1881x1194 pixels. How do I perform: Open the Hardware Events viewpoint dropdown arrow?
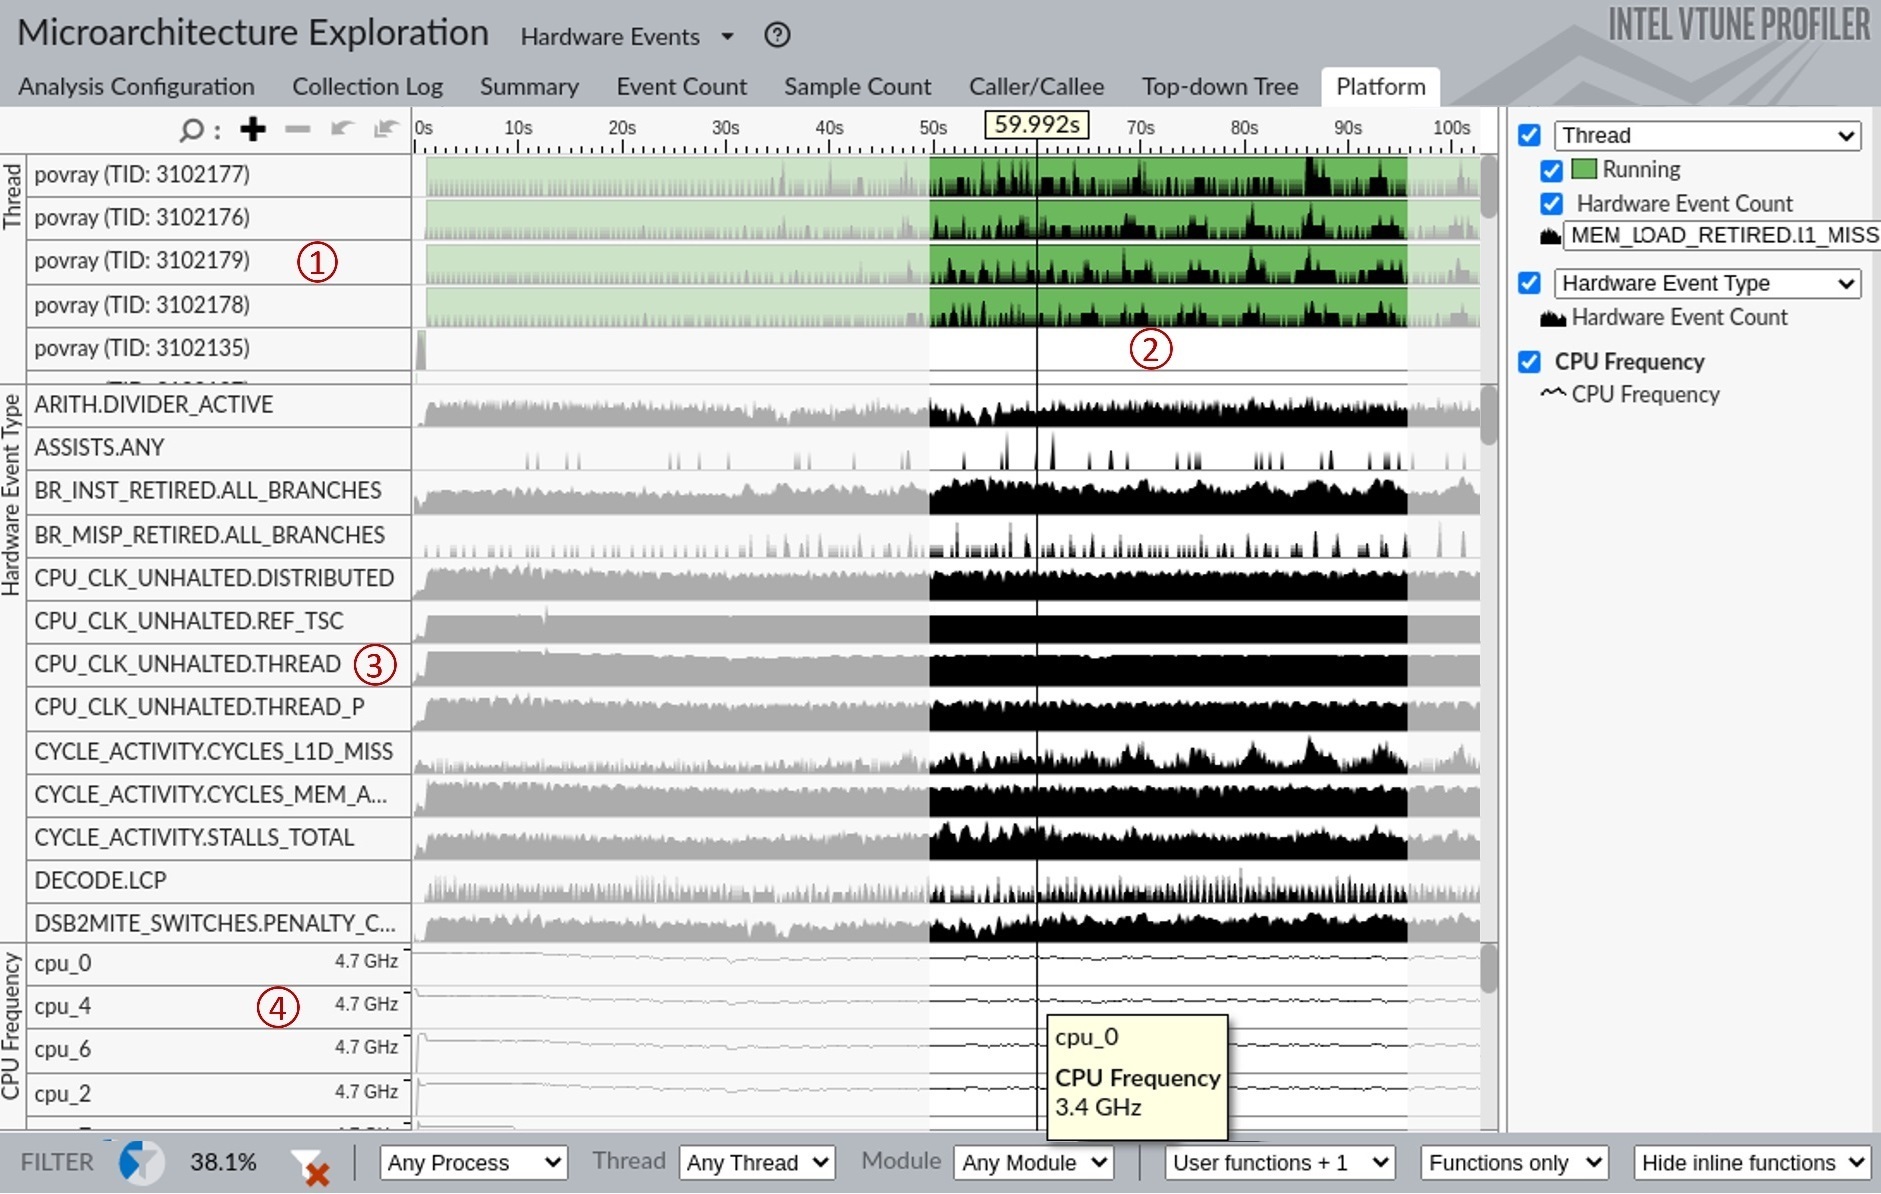(728, 37)
